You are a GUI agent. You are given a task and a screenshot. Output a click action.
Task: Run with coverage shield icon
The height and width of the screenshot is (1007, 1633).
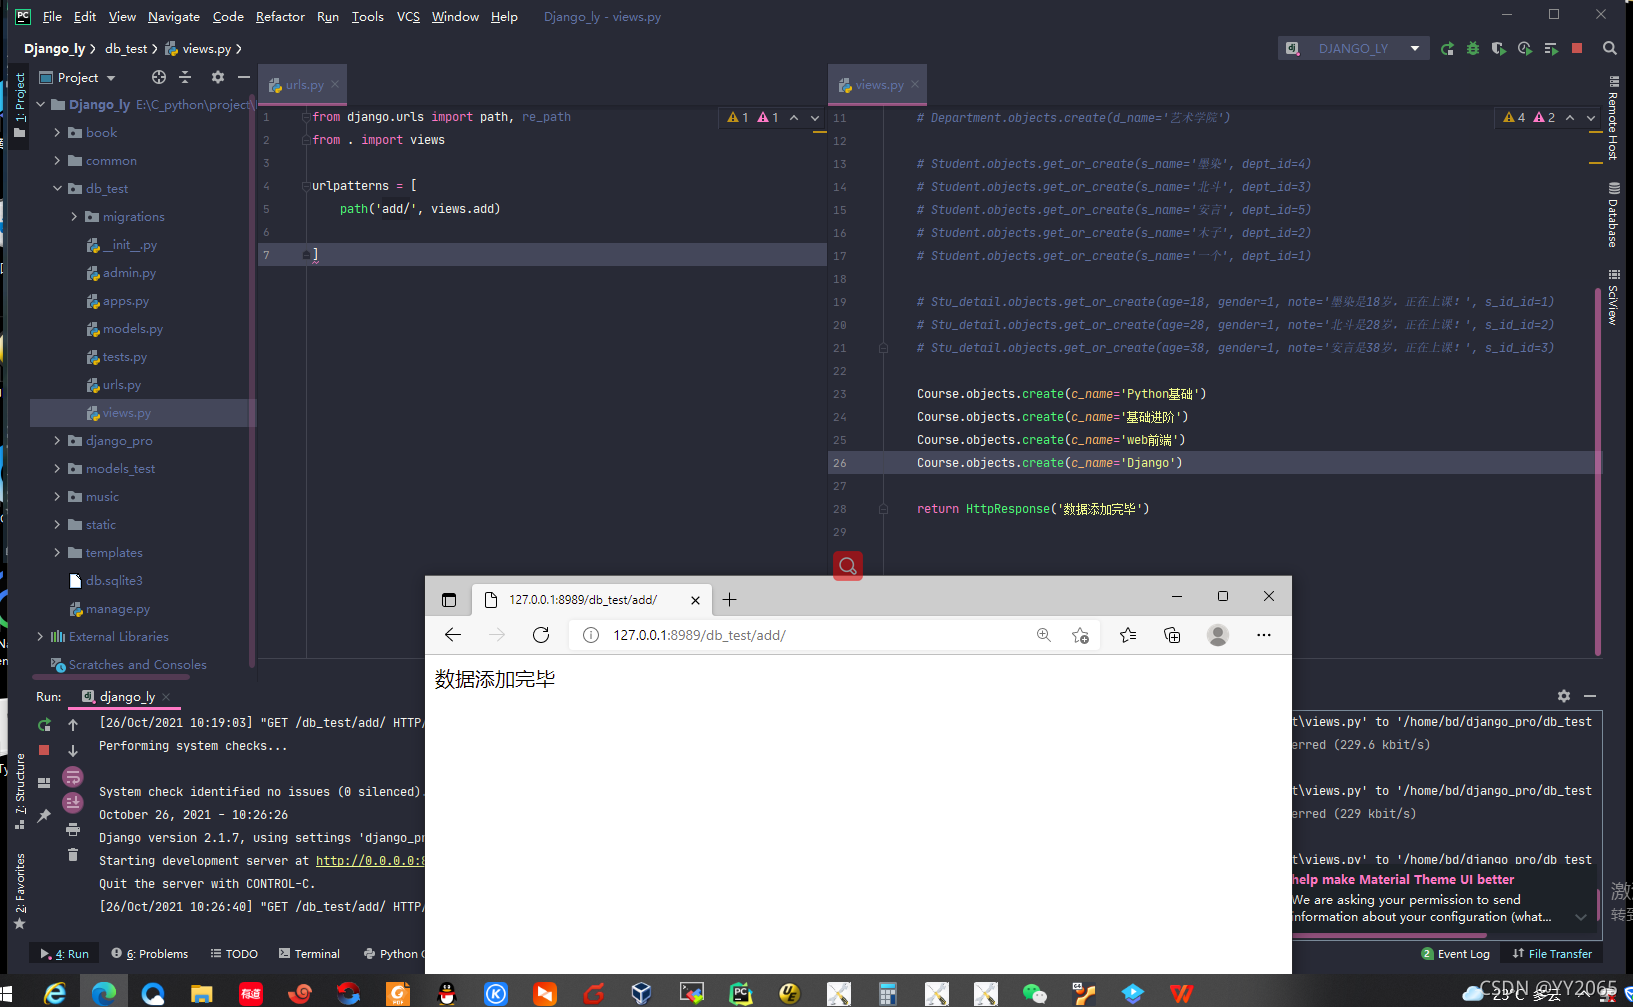[1498, 48]
